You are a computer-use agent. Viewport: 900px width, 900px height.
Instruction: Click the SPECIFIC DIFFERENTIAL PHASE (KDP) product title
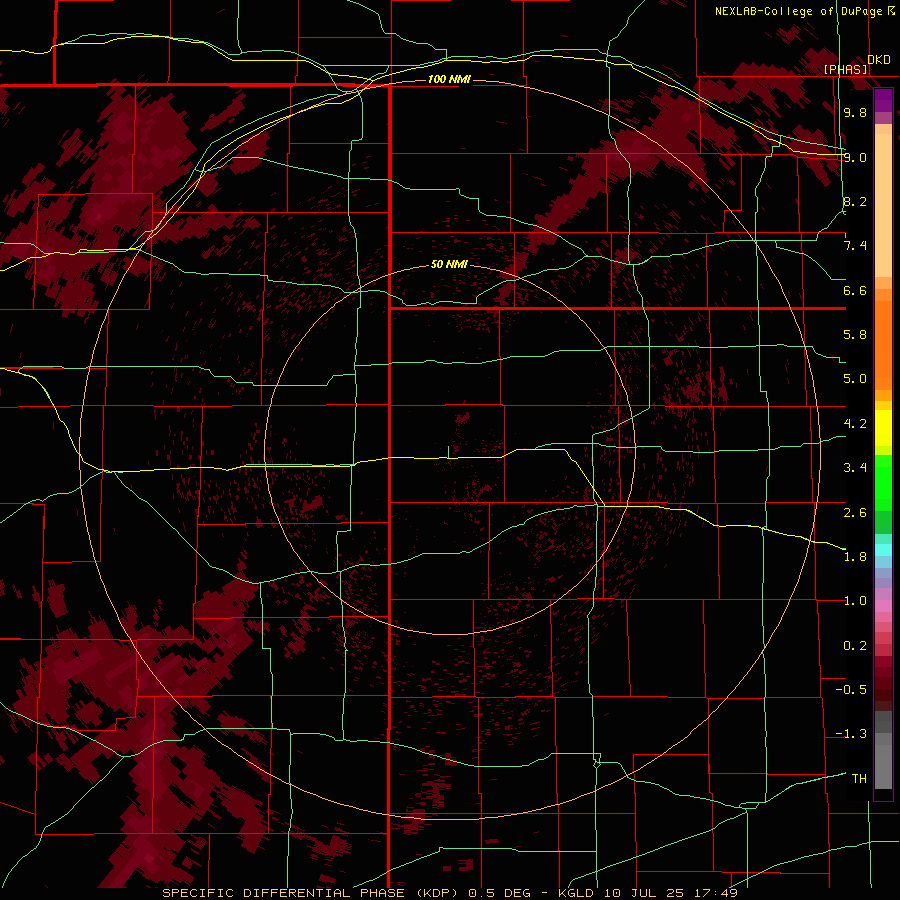(311, 893)
